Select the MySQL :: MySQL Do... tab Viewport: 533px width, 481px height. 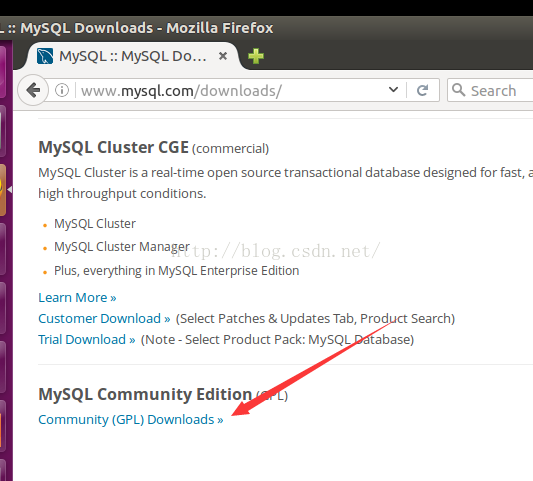[133, 56]
